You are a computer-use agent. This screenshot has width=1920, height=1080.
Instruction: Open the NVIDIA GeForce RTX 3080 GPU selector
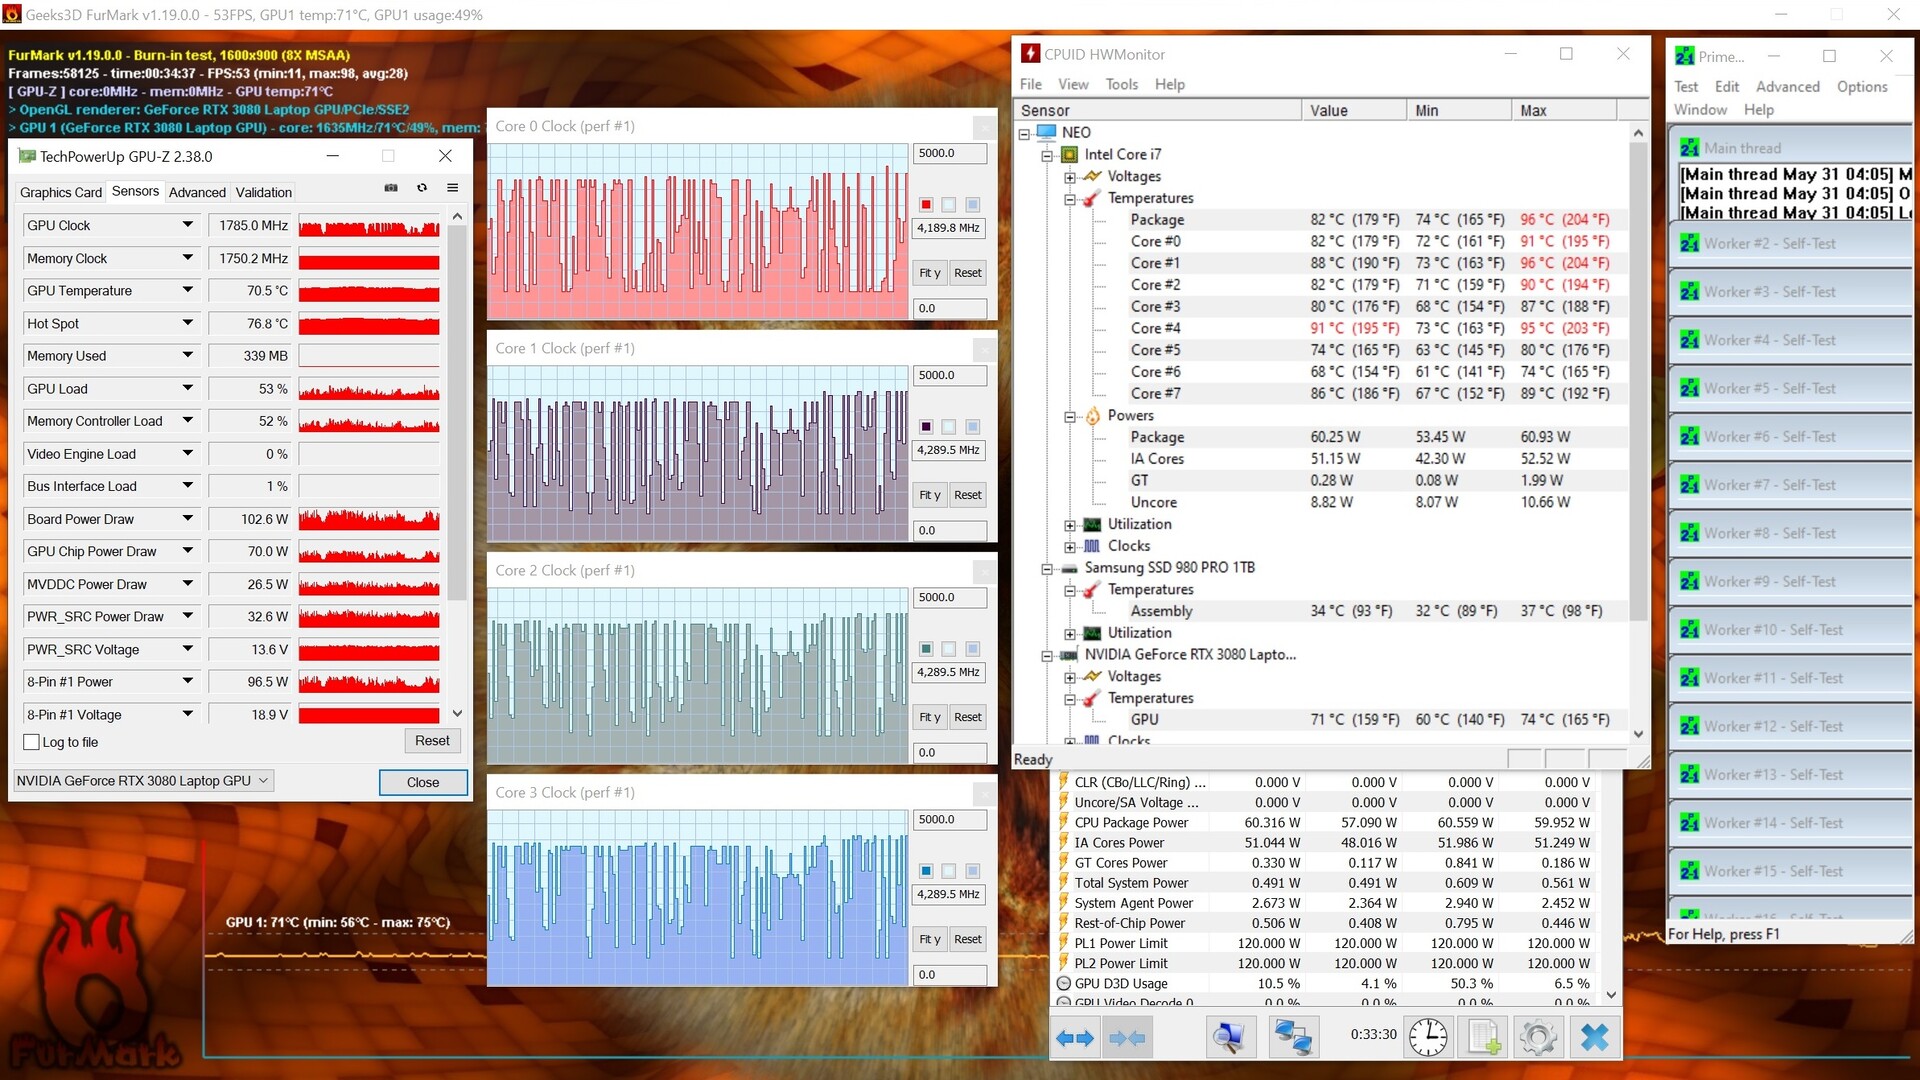point(143,781)
